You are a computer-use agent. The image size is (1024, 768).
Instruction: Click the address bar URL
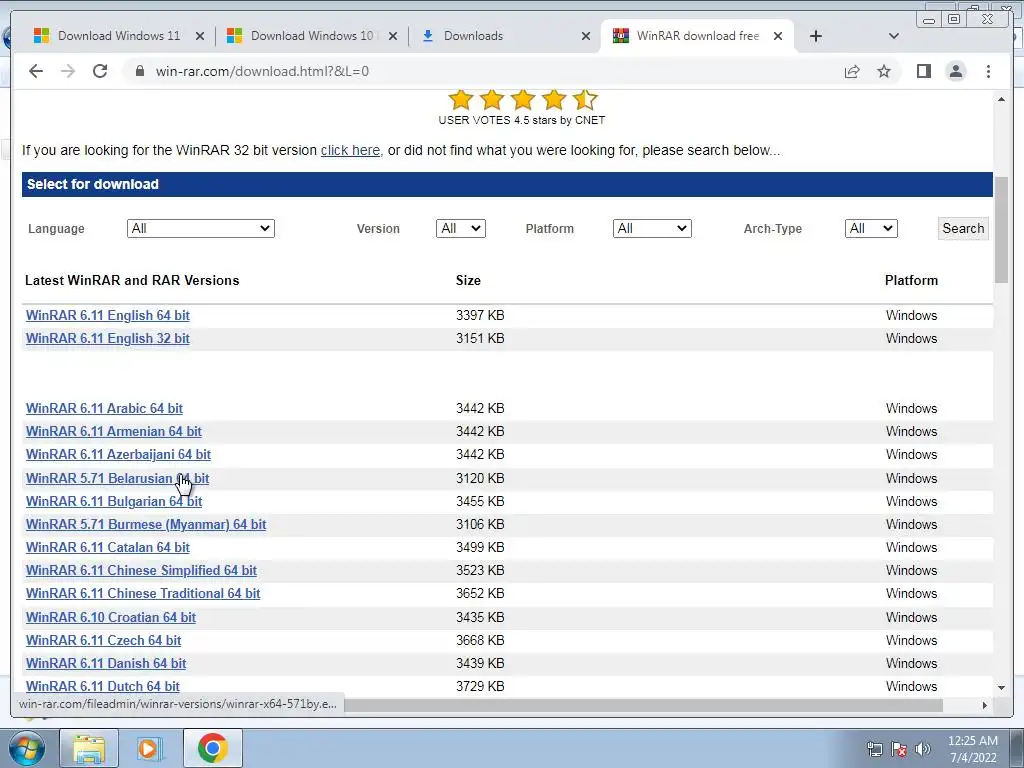(x=262, y=71)
